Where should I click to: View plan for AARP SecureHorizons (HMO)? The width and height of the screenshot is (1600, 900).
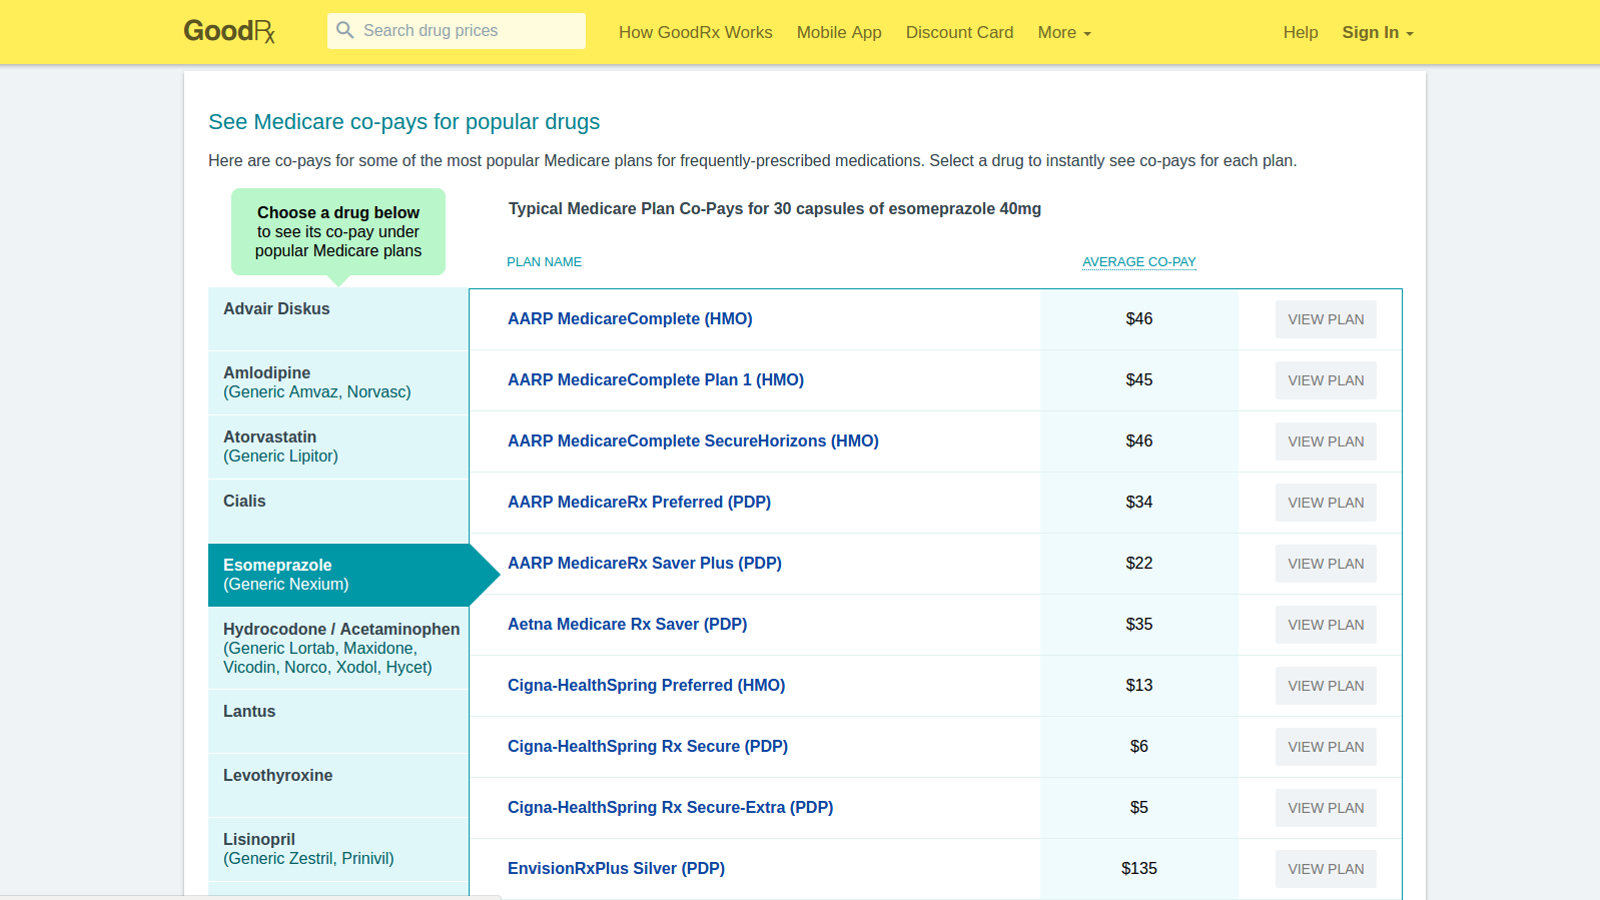1325,441
